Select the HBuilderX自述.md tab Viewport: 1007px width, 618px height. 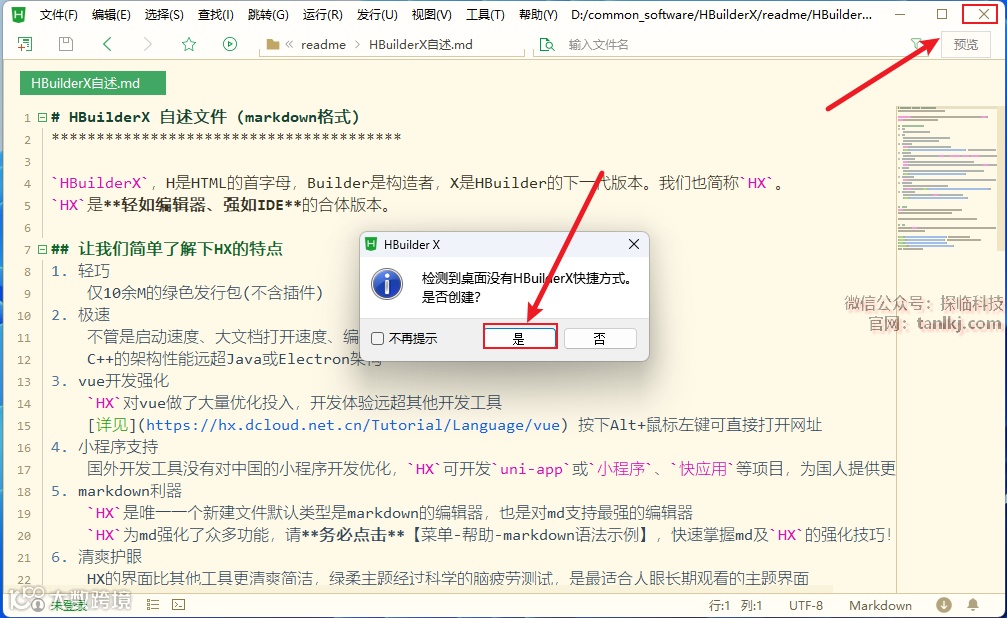pos(92,83)
